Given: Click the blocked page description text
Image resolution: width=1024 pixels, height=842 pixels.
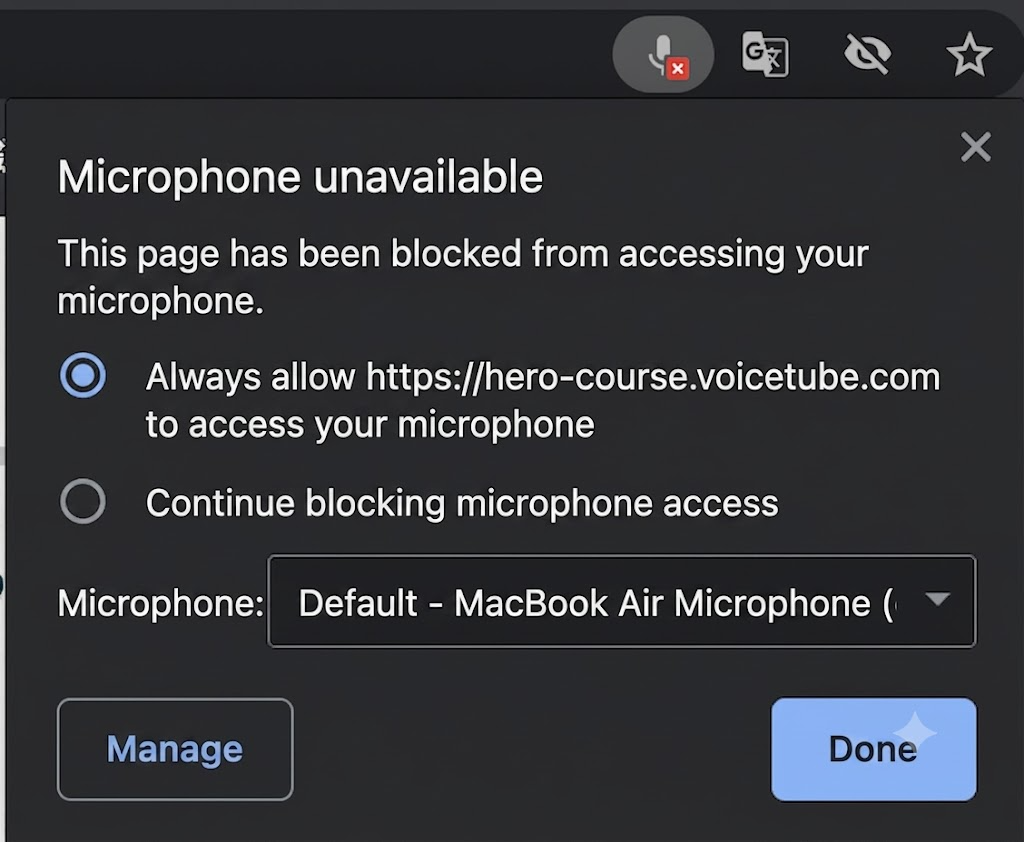Looking at the screenshot, I should (x=463, y=277).
